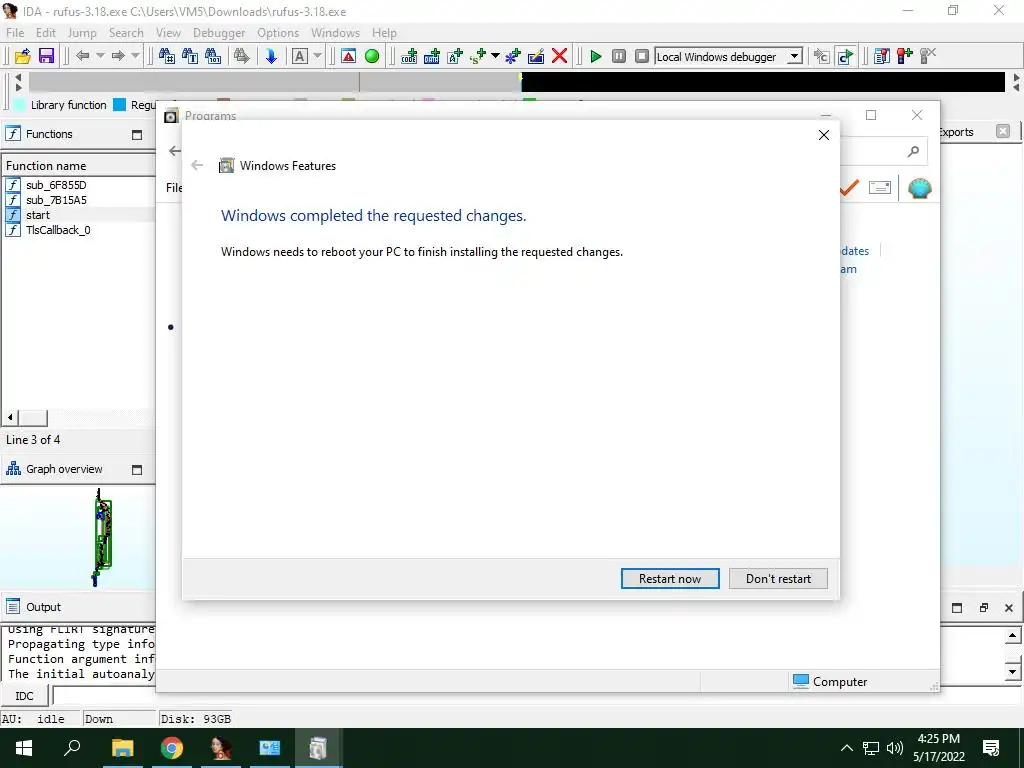1024x768 pixels.
Task: Open the Debugger menu in IDA
Action: pos(219,33)
